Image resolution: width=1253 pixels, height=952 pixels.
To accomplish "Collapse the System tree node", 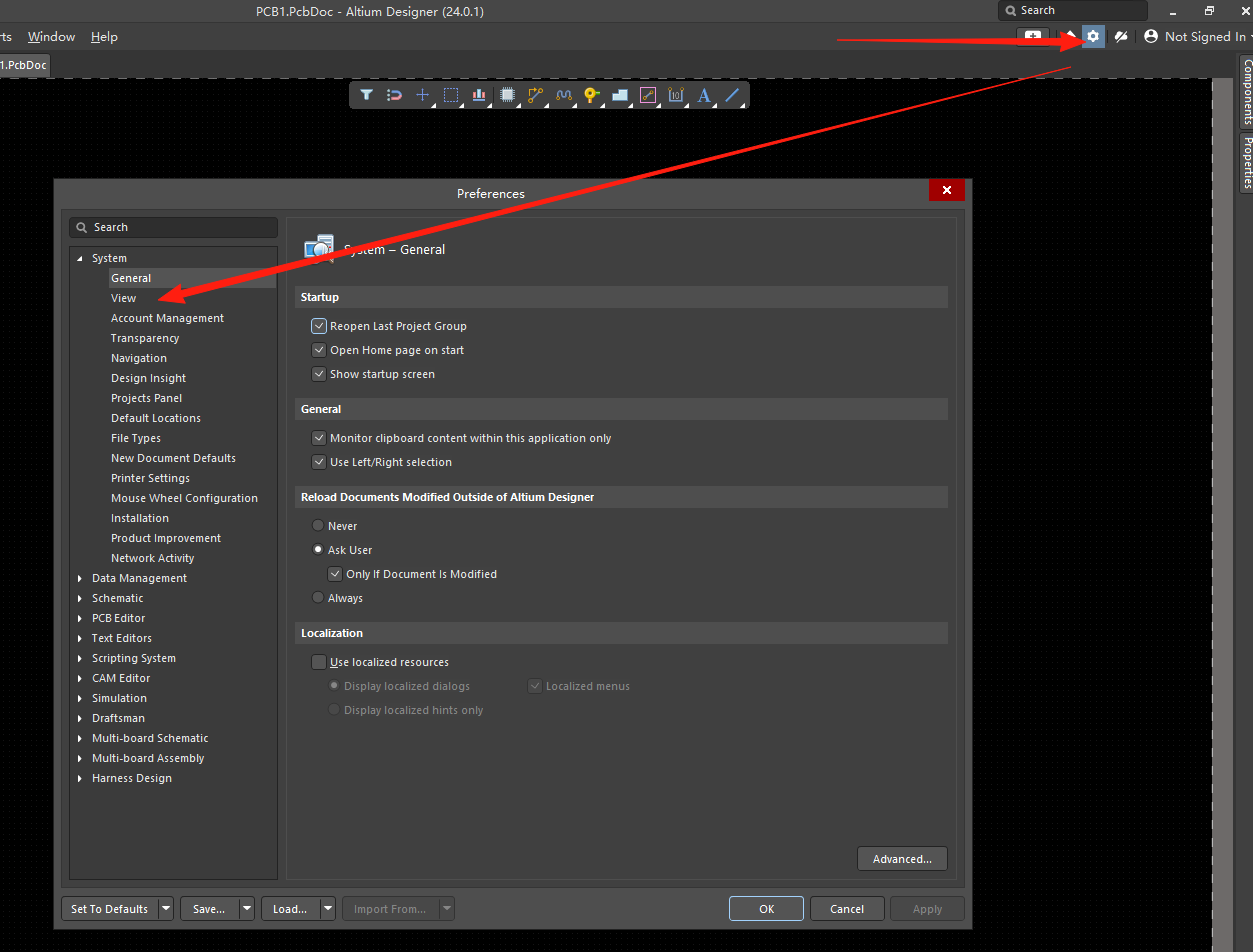I will click(80, 258).
